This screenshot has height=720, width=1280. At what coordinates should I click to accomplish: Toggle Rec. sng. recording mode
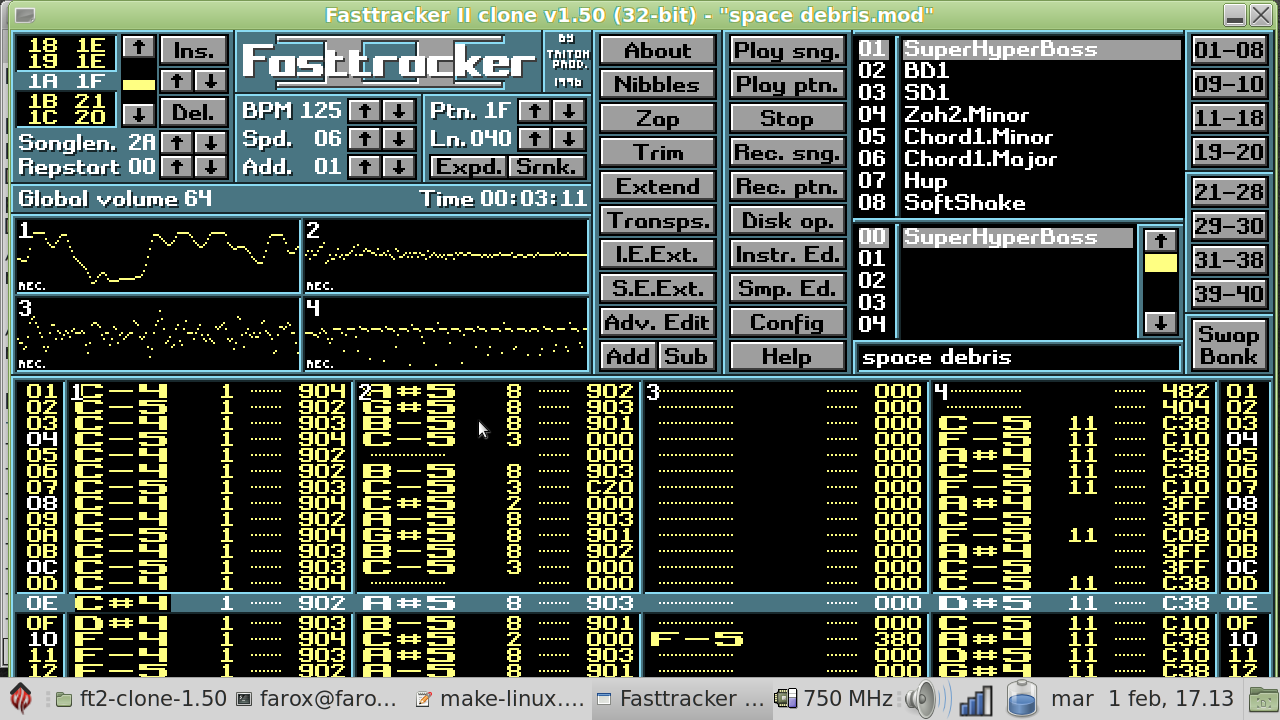tap(786, 153)
